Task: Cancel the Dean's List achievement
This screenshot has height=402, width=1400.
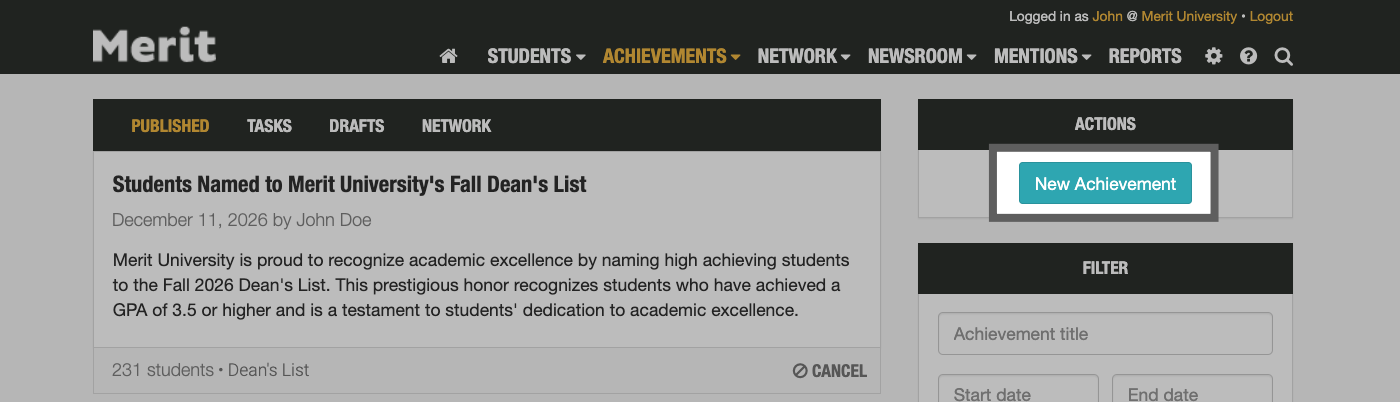Action: coord(829,371)
